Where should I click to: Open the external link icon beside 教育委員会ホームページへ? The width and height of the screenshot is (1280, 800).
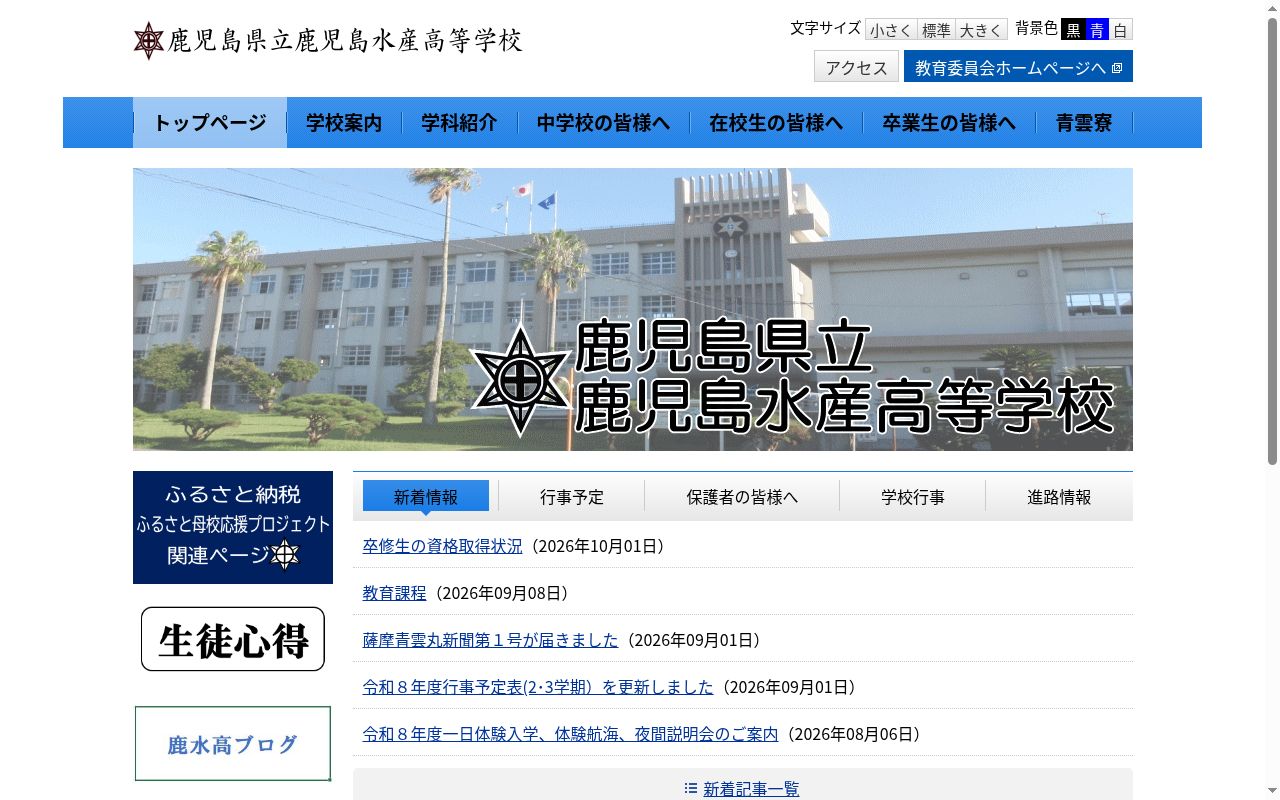(x=1117, y=68)
